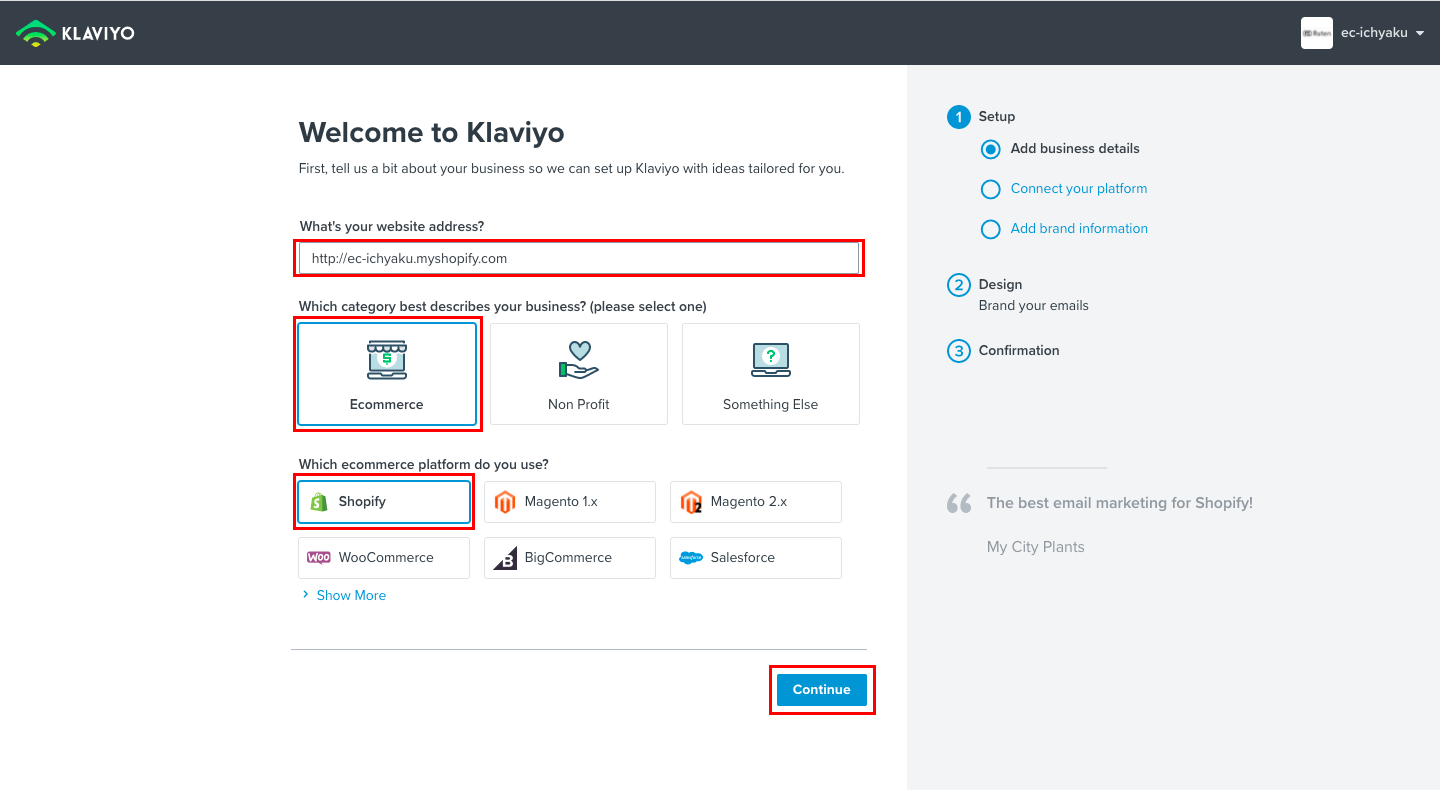Select the Ecommerce storefront icon
1440x790 pixels.
[387, 360]
